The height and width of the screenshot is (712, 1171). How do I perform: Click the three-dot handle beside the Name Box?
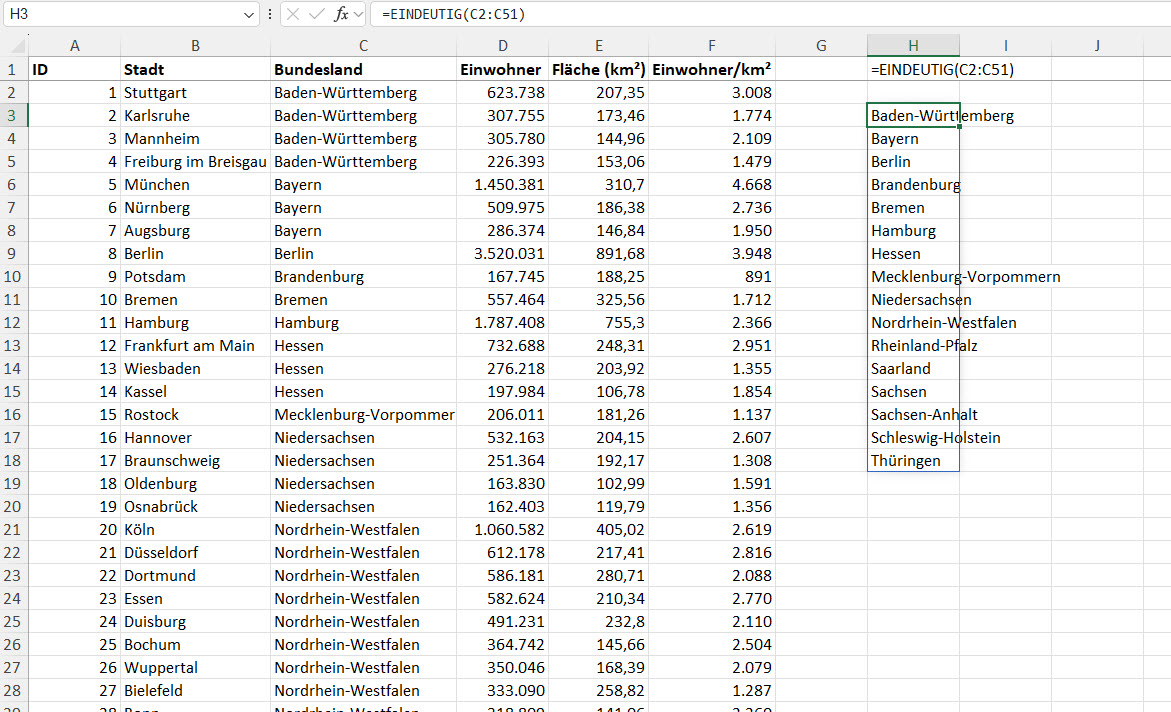[270, 14]
